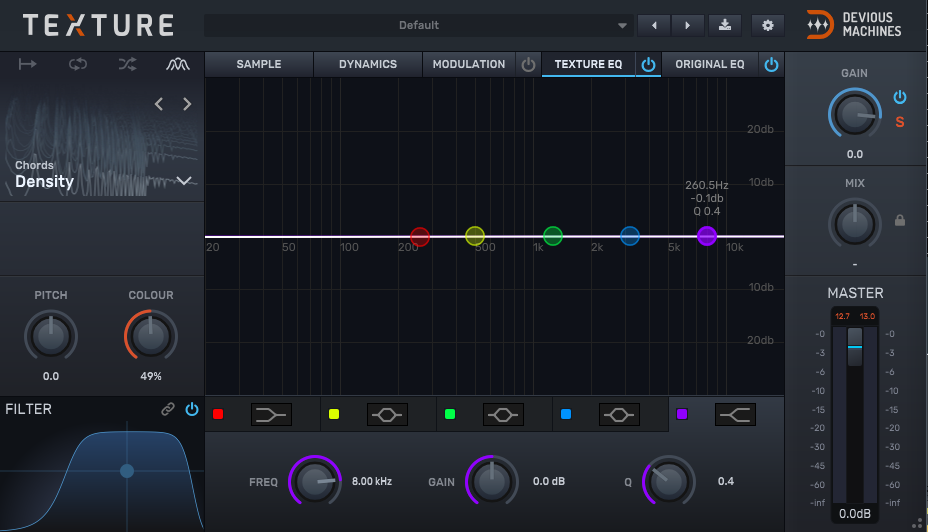Viewport: 928px width, 532px height.
Task: Select the one-shot playback mode arrow icon
Action: point(27,64)
